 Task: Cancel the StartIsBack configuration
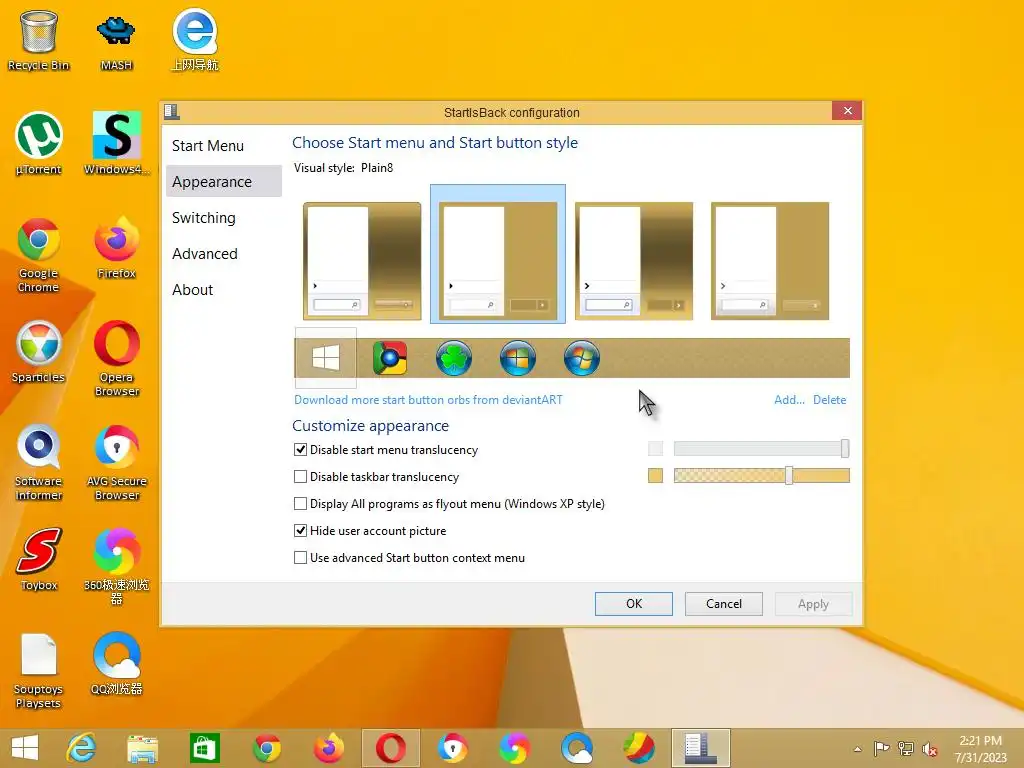724,603
